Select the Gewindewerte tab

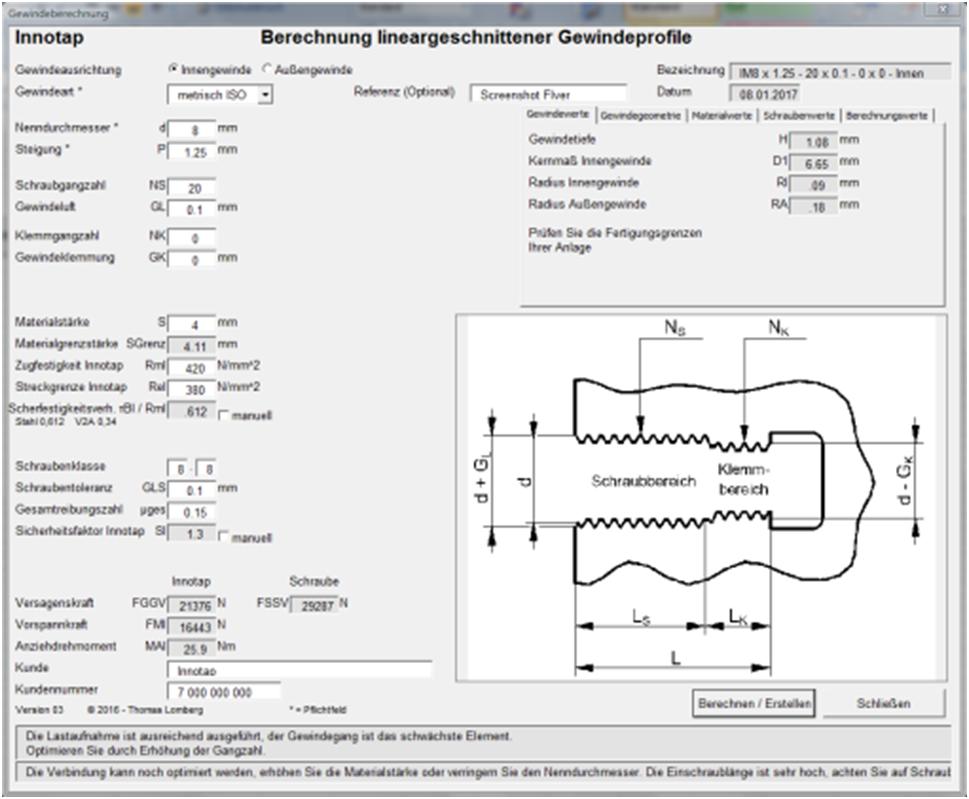(x=558, y=116)
